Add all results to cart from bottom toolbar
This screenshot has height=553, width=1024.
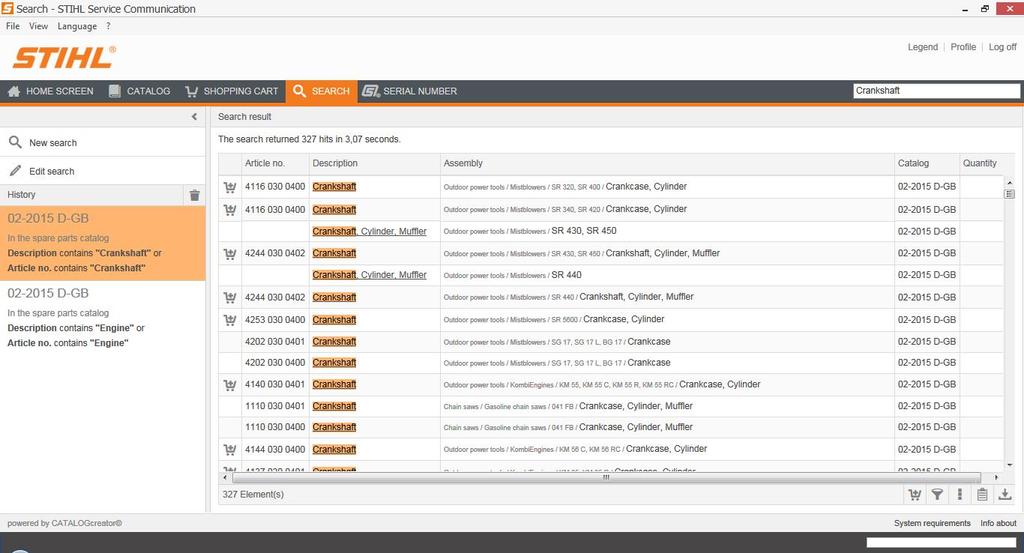[915, 495]
